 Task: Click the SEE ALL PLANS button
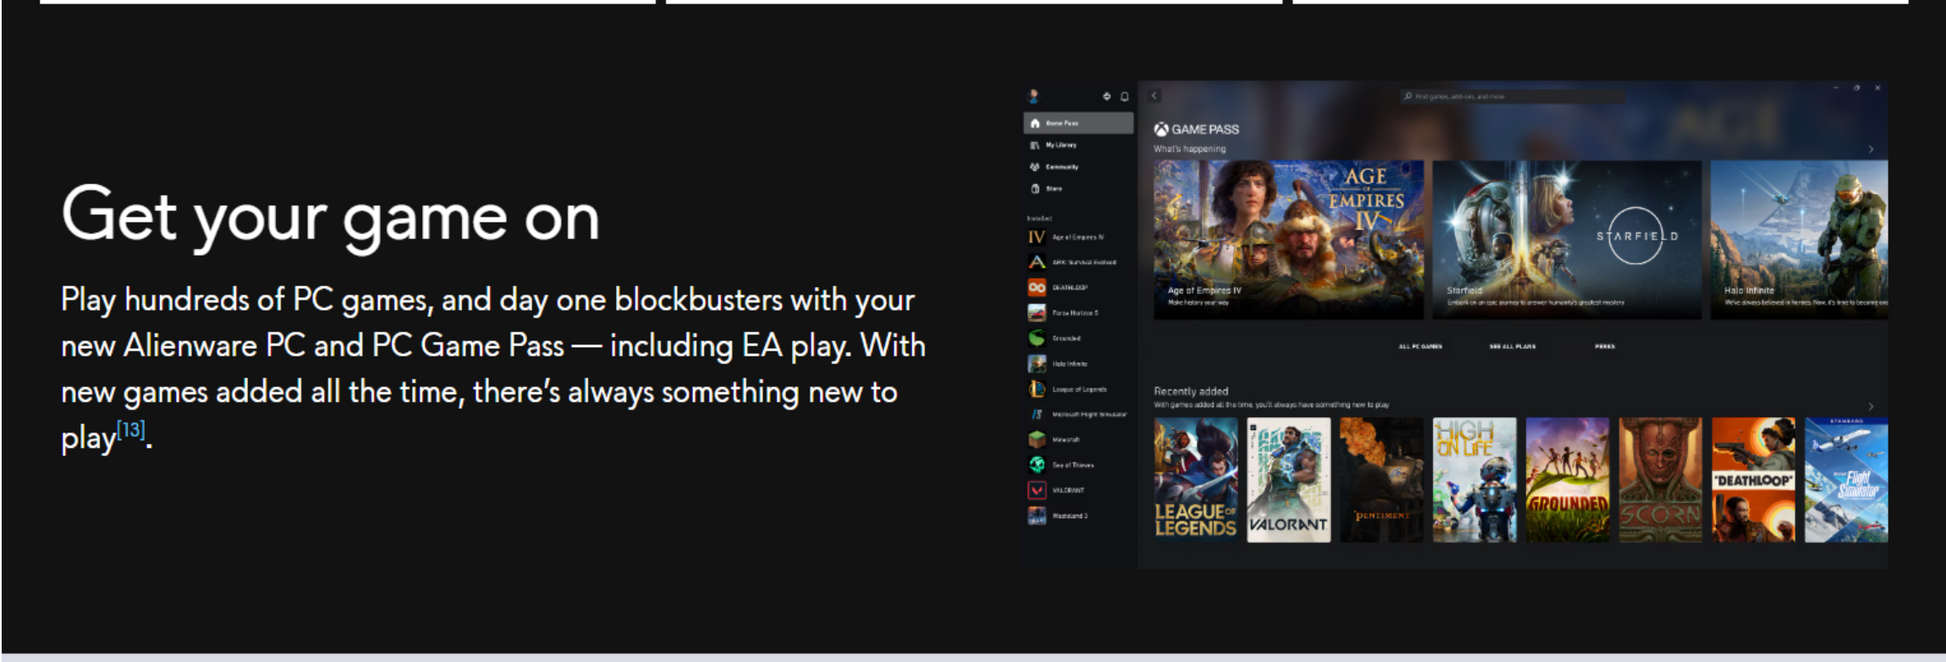[1512, 346]
